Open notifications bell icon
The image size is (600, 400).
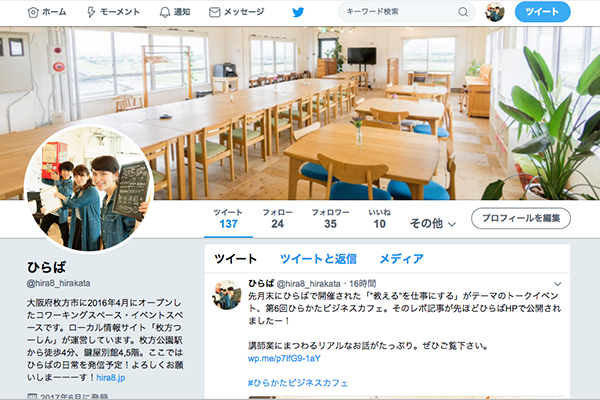pos(165,12)
